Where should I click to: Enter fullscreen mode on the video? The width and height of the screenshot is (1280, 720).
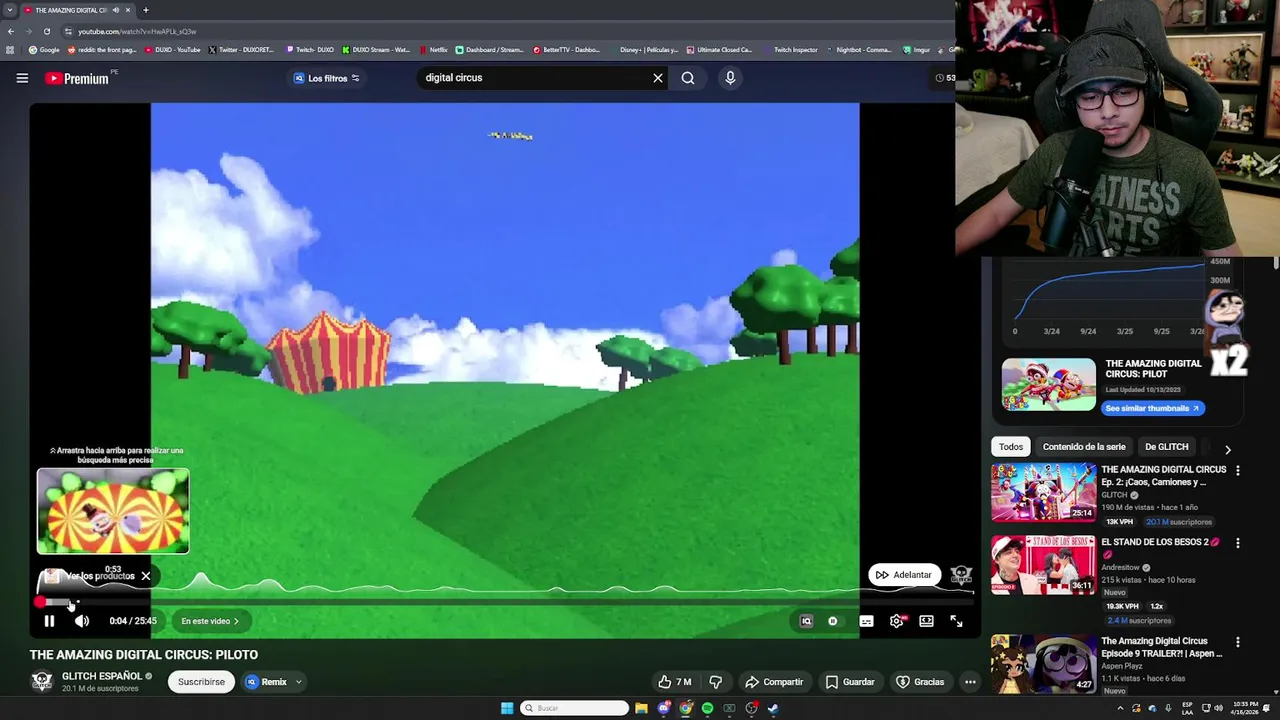coord(956,621)
